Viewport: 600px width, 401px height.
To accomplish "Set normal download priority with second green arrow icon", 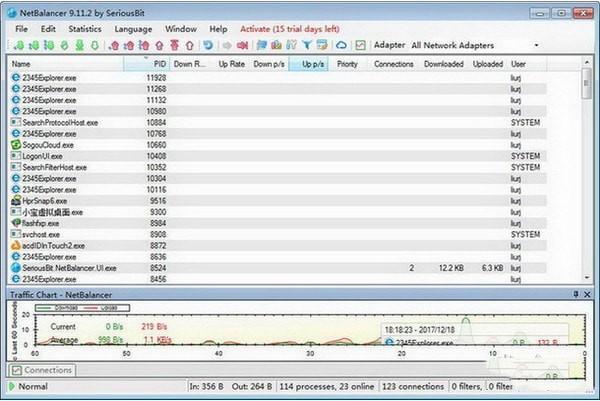I will [34, 46].
